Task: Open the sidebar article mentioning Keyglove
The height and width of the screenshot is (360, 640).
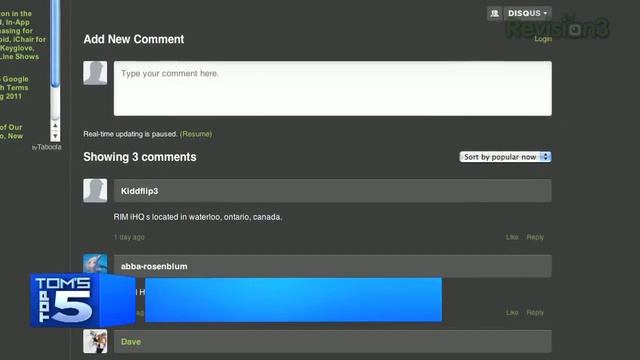Action: tap(22, 35)
